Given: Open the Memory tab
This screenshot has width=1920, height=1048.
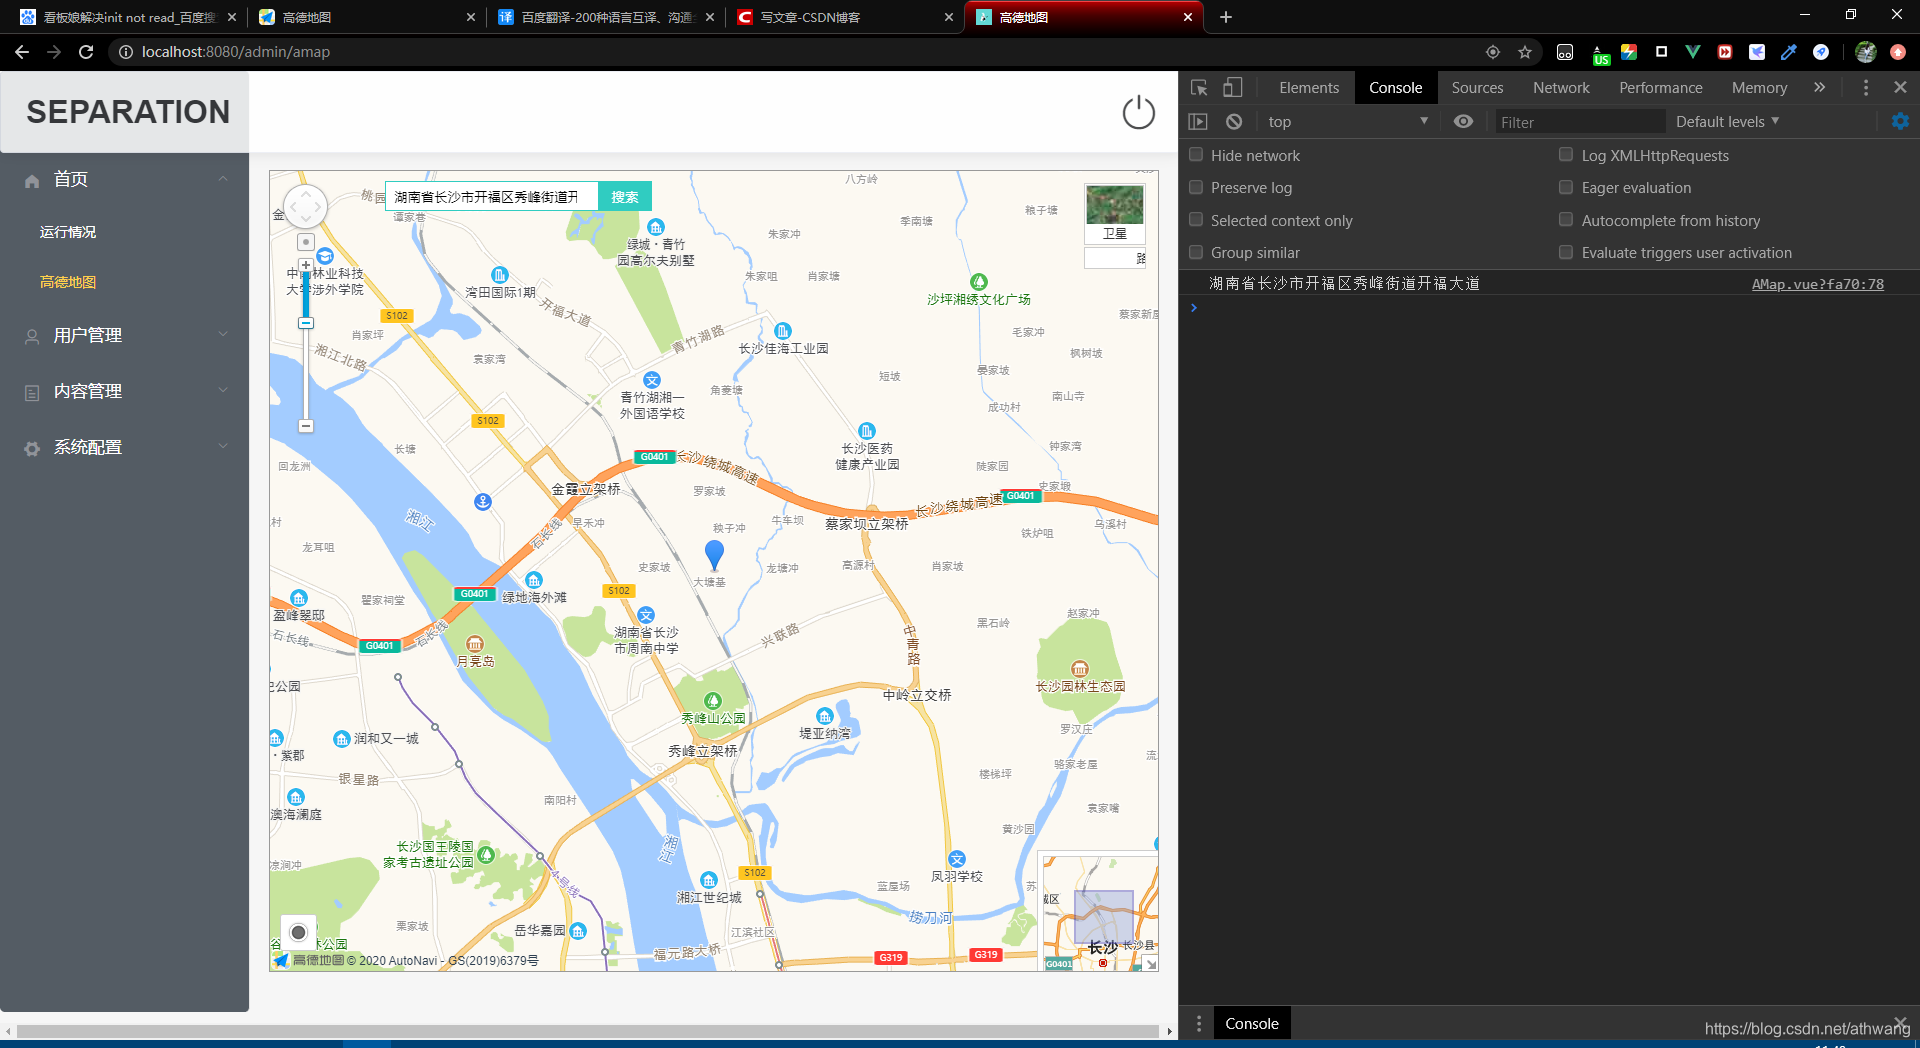Looking at the screenshot, I should 1759,88.
